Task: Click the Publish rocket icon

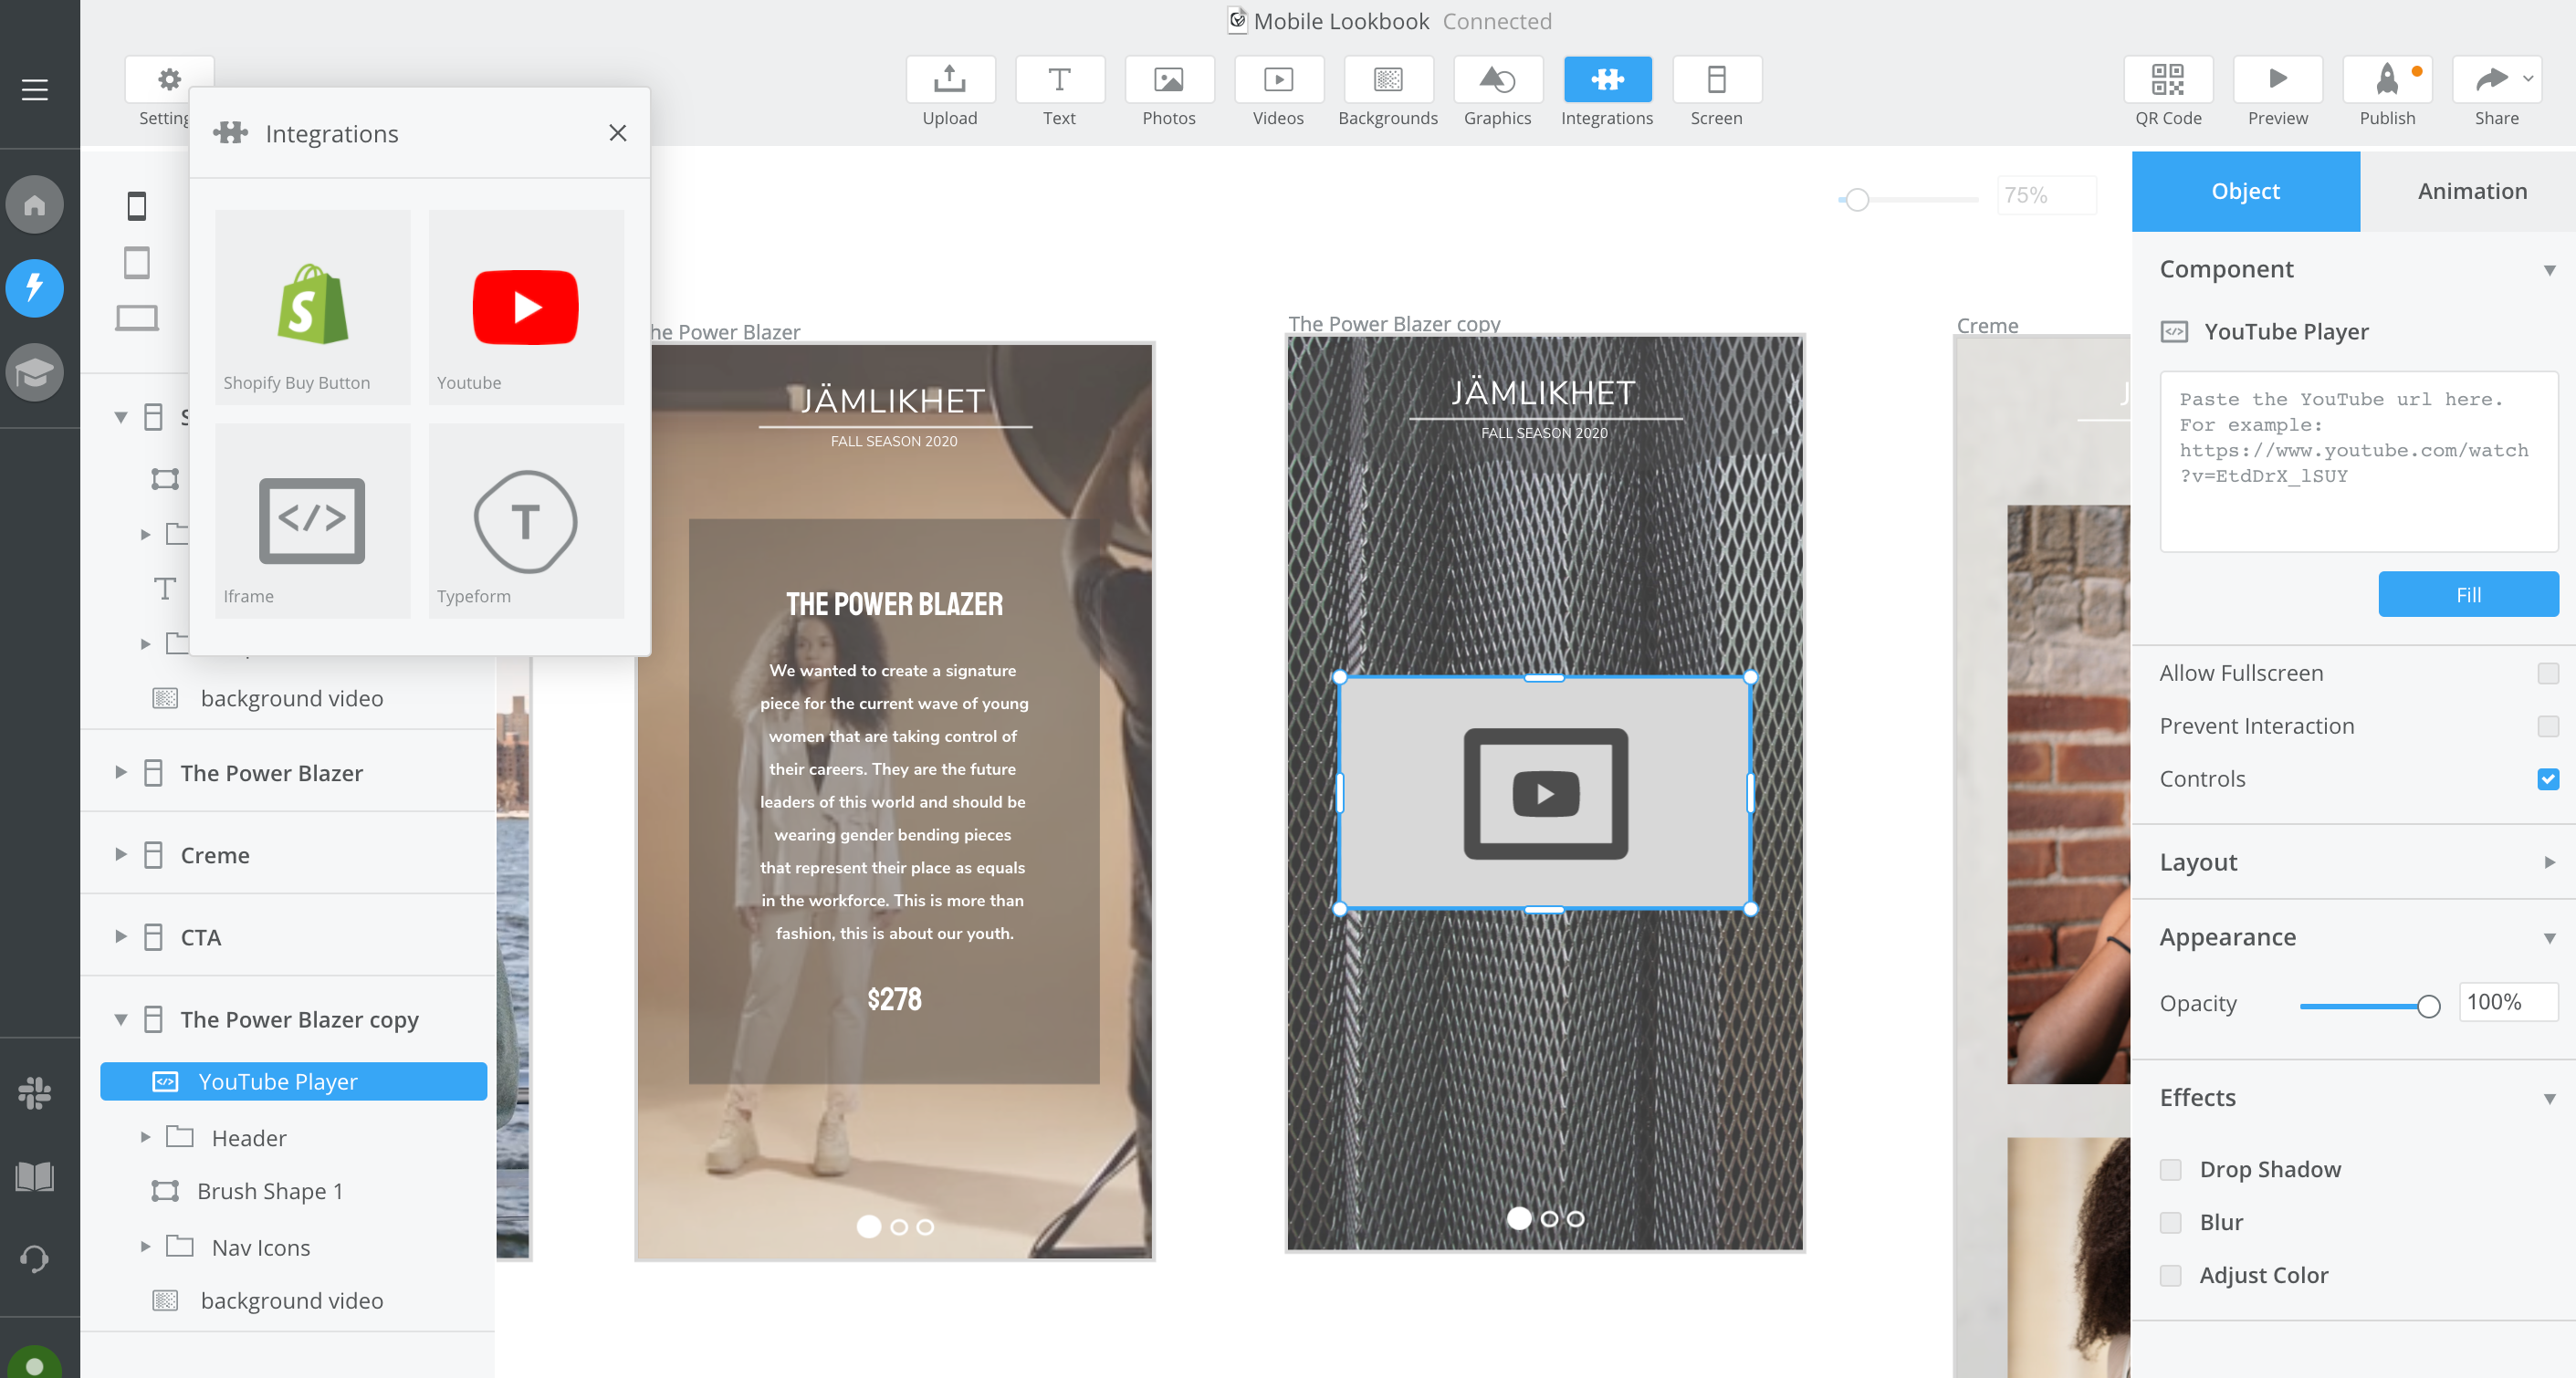Action: pyautogui.click(x=2386, y=80)
